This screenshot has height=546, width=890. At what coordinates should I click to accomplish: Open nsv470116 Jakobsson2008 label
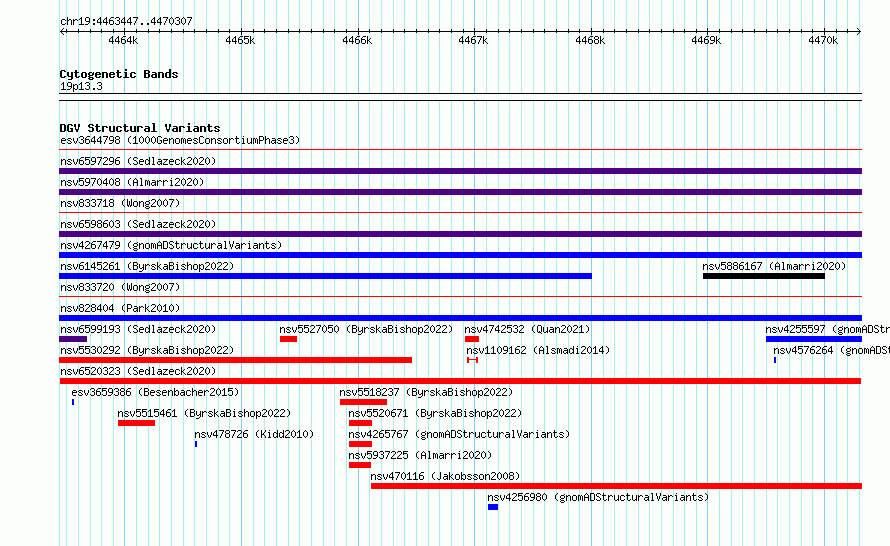[446, 476]
